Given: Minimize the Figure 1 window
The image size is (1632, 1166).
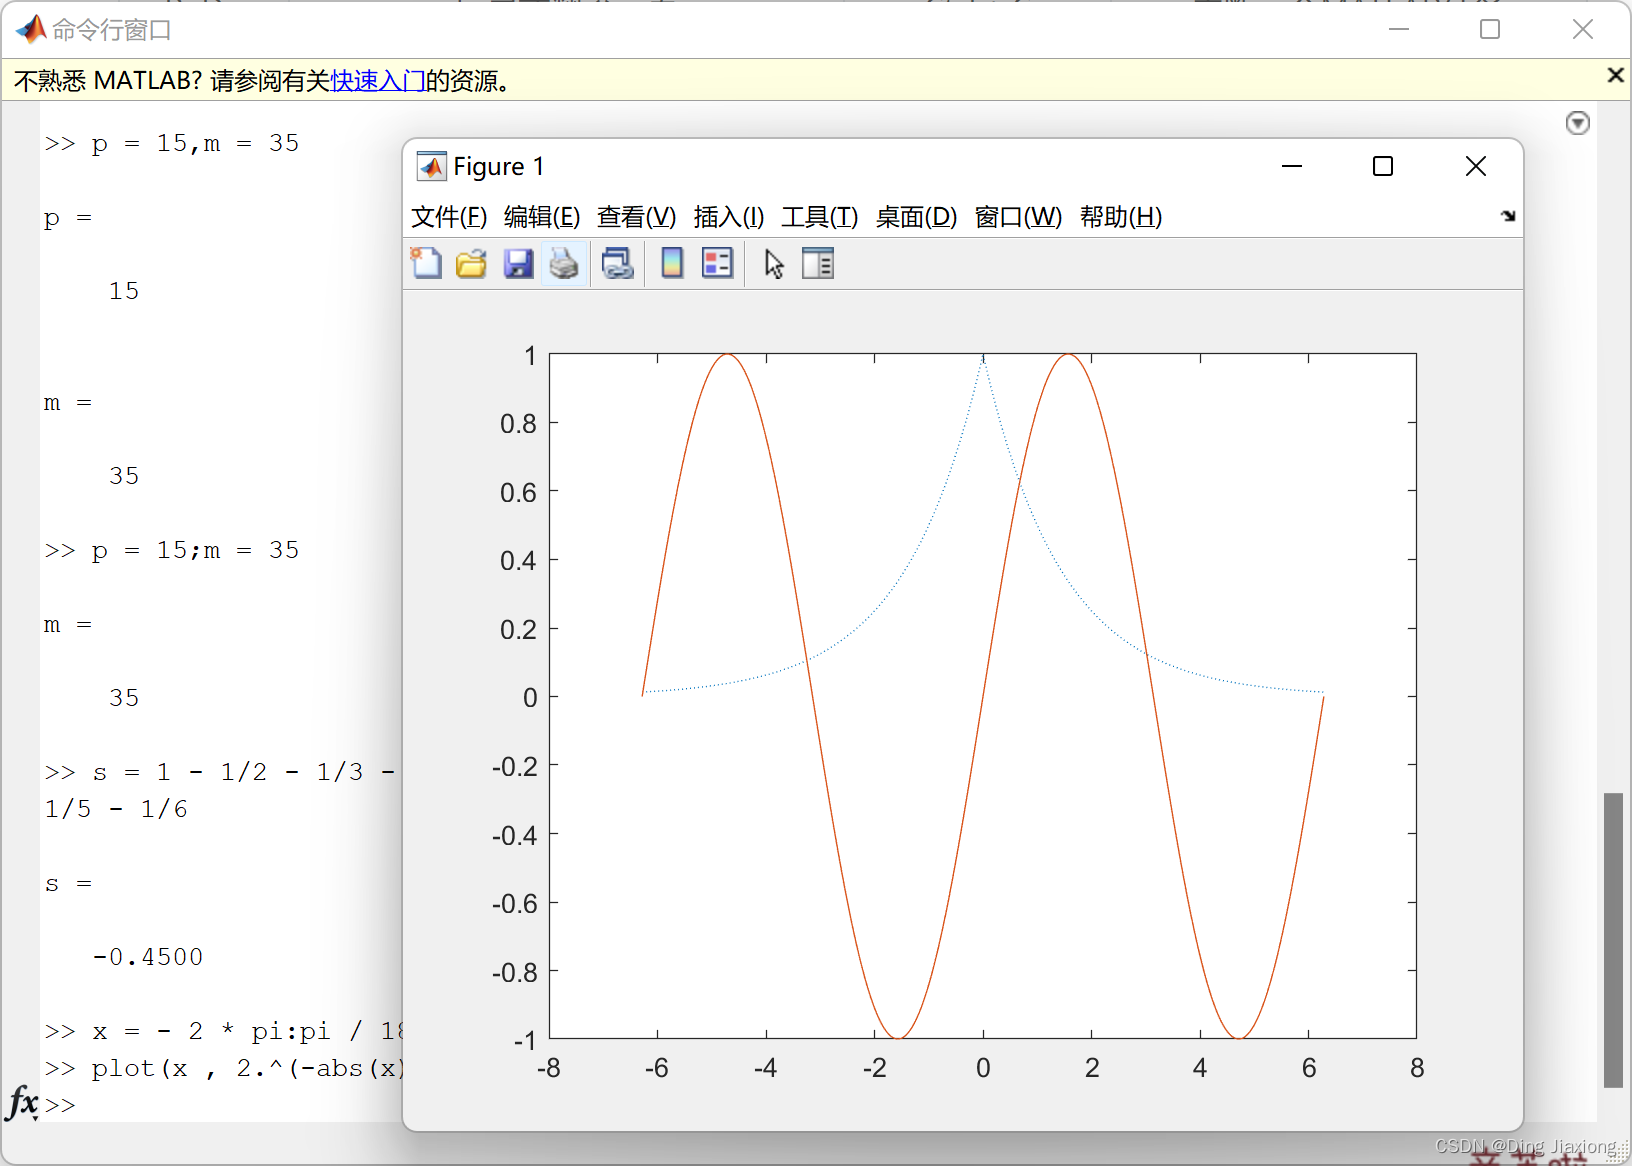Looking at the screenshot, I should pos(1292,166).
